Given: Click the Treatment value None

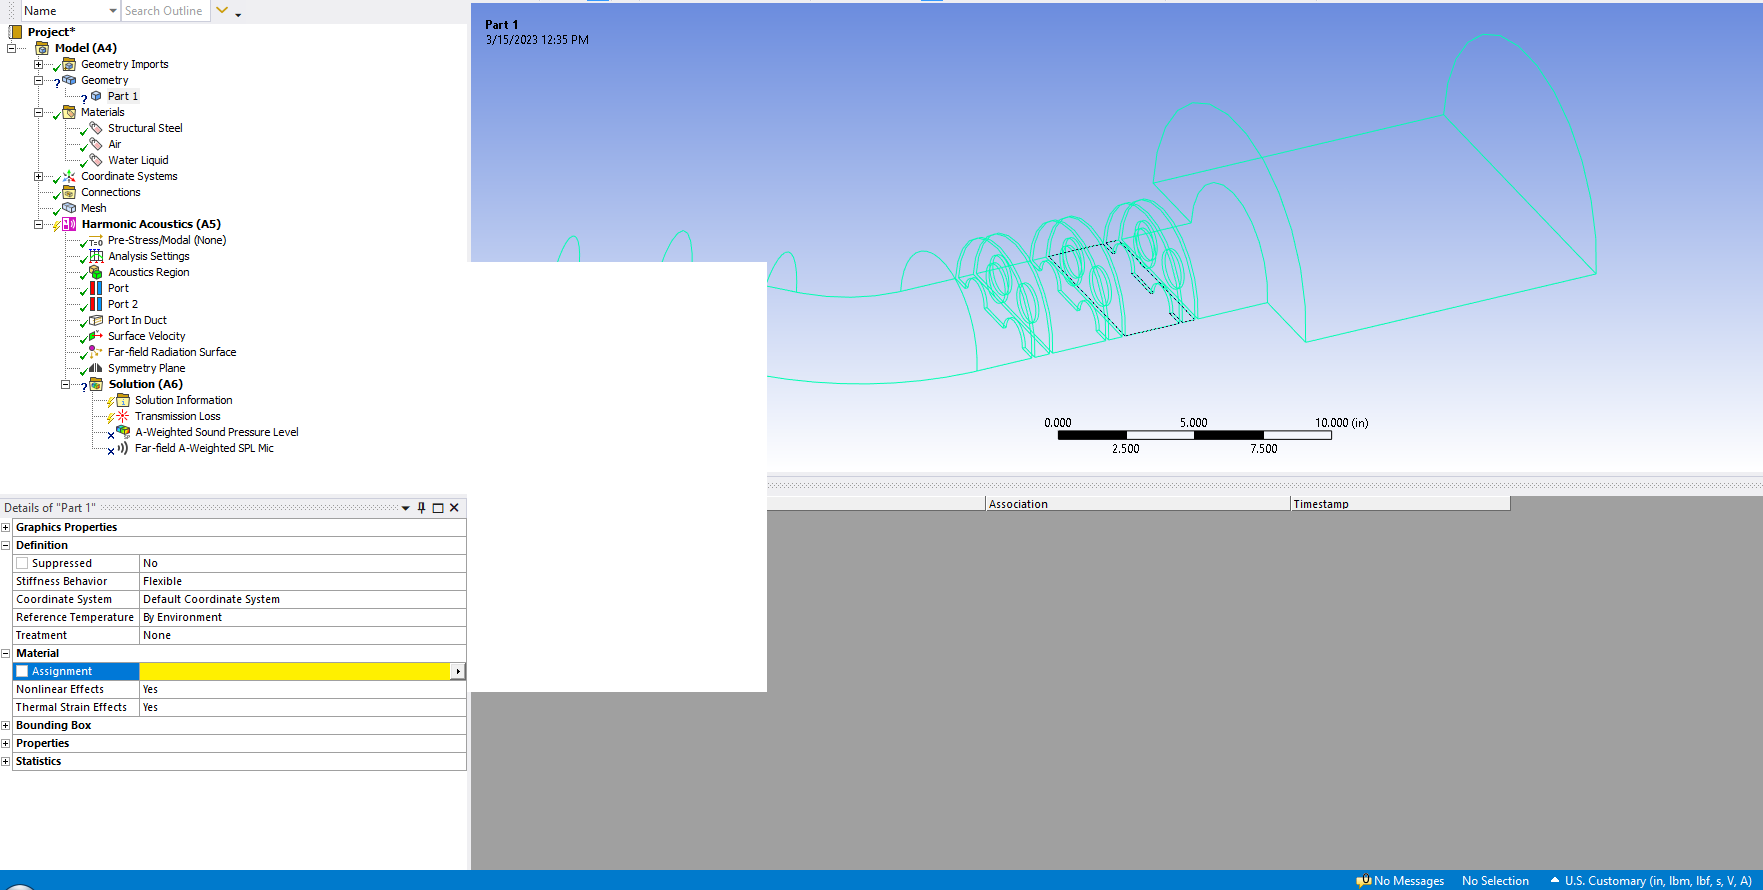Looking at the screenshot, I should click(157, 635).
